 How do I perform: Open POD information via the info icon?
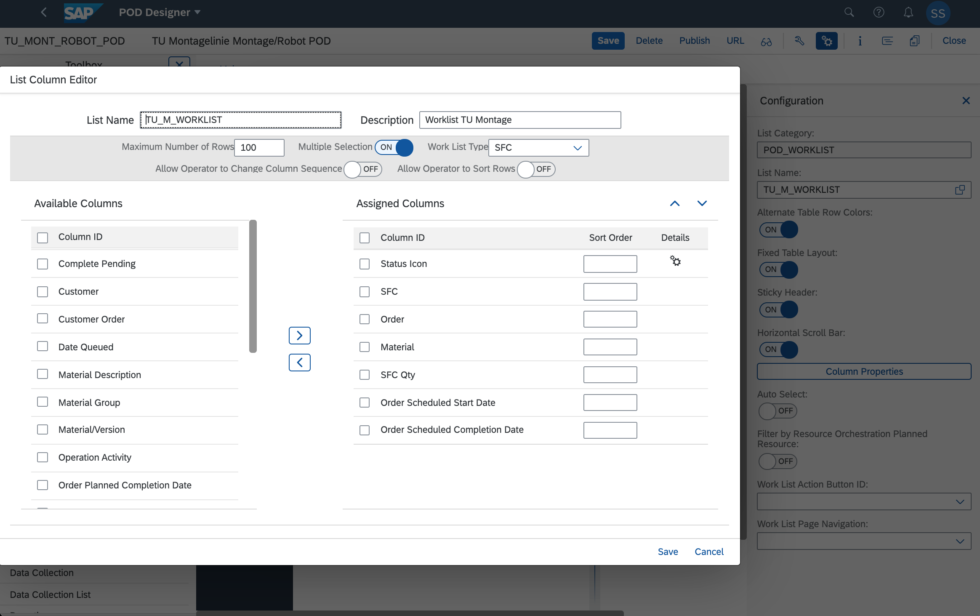tap(859, 40)
